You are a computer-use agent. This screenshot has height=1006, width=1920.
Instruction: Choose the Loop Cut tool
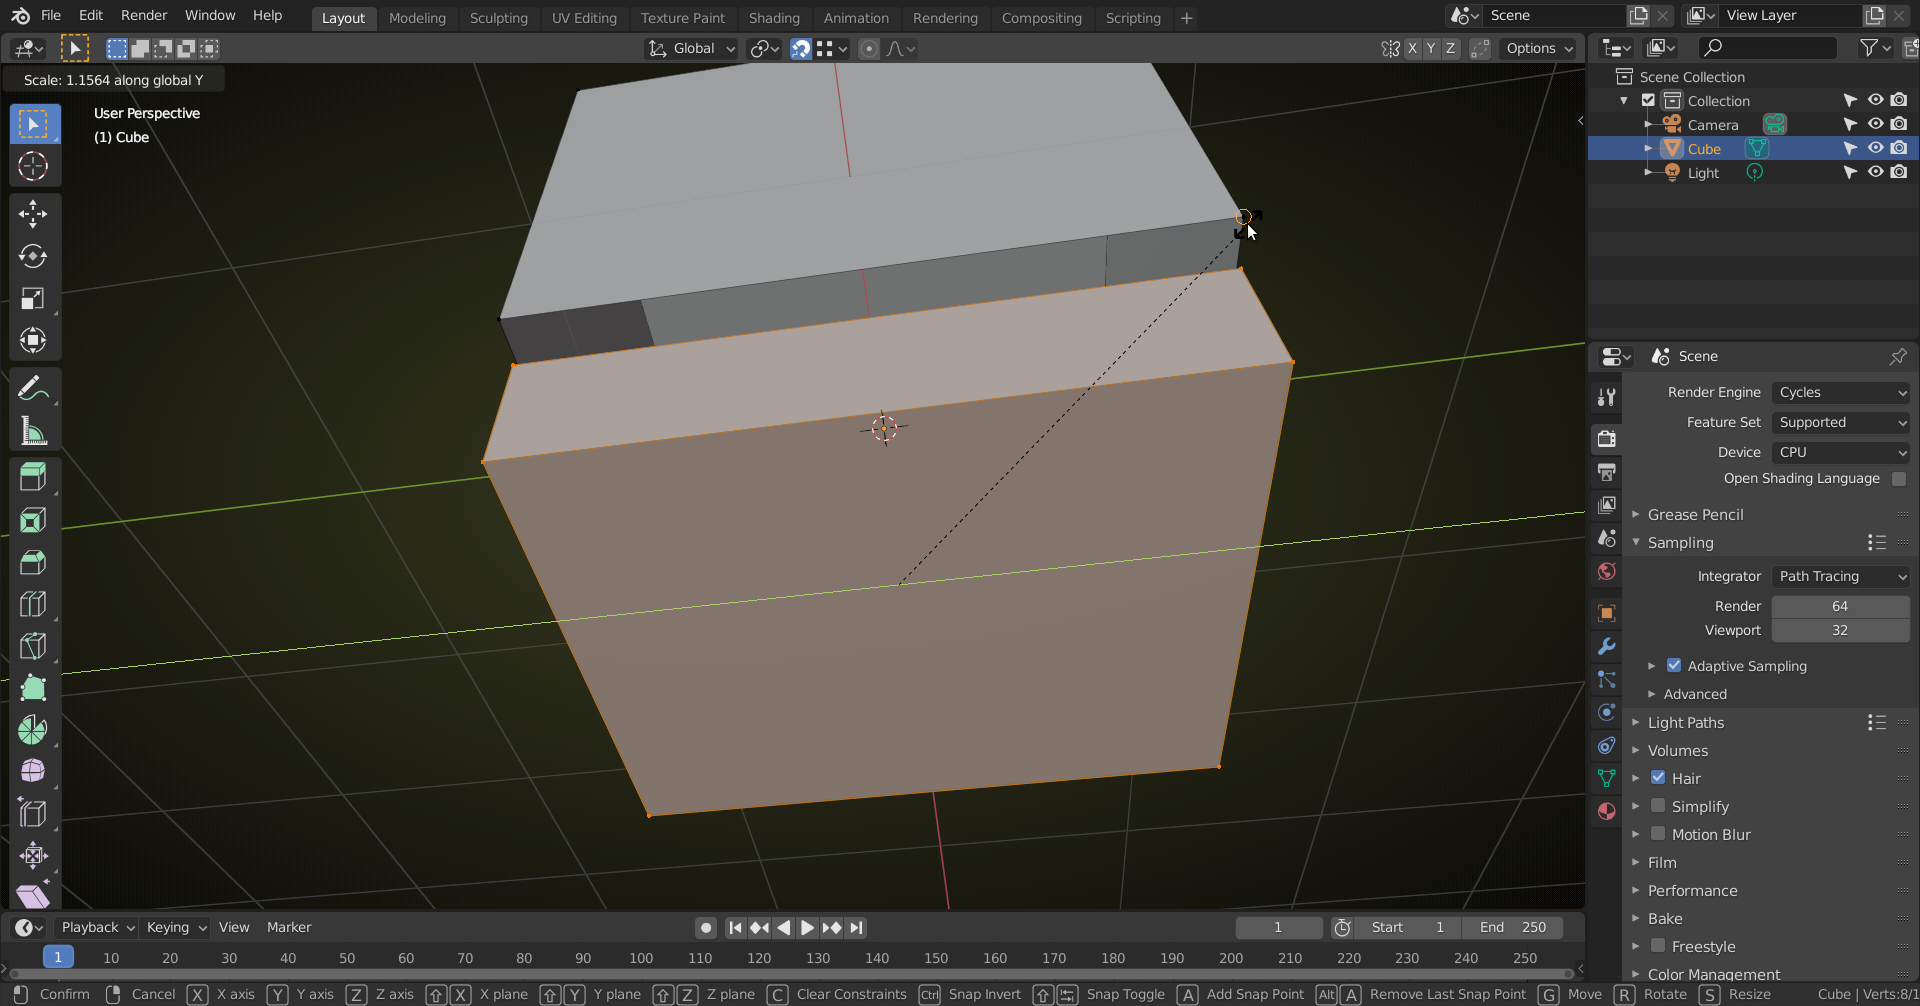33,604
